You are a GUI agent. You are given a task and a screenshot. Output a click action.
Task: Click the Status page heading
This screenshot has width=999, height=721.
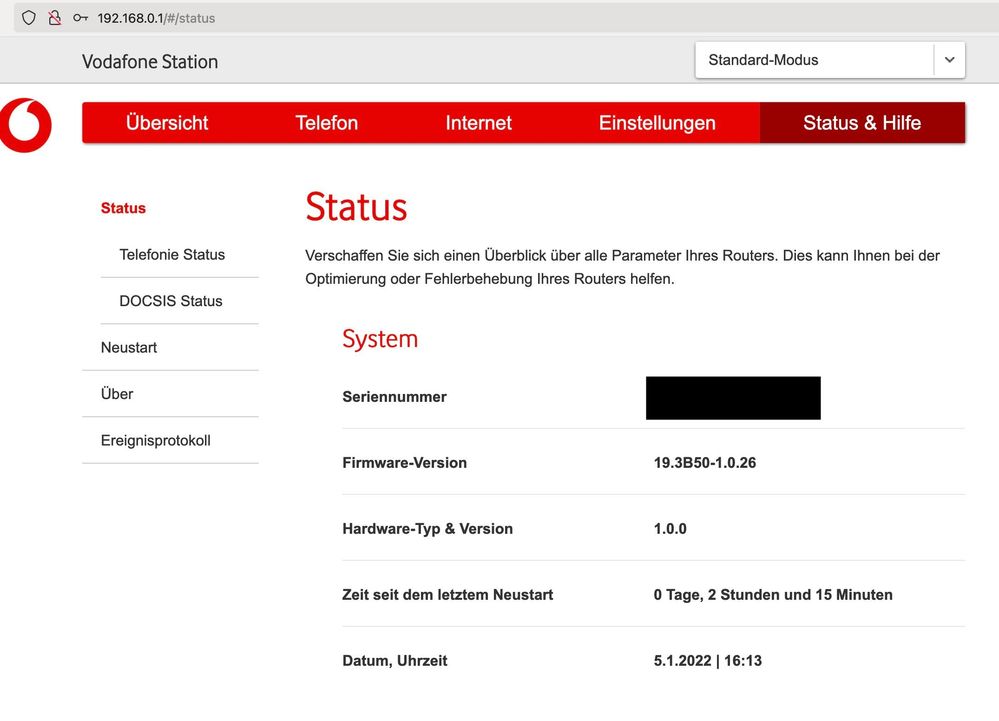coord(356,207)
